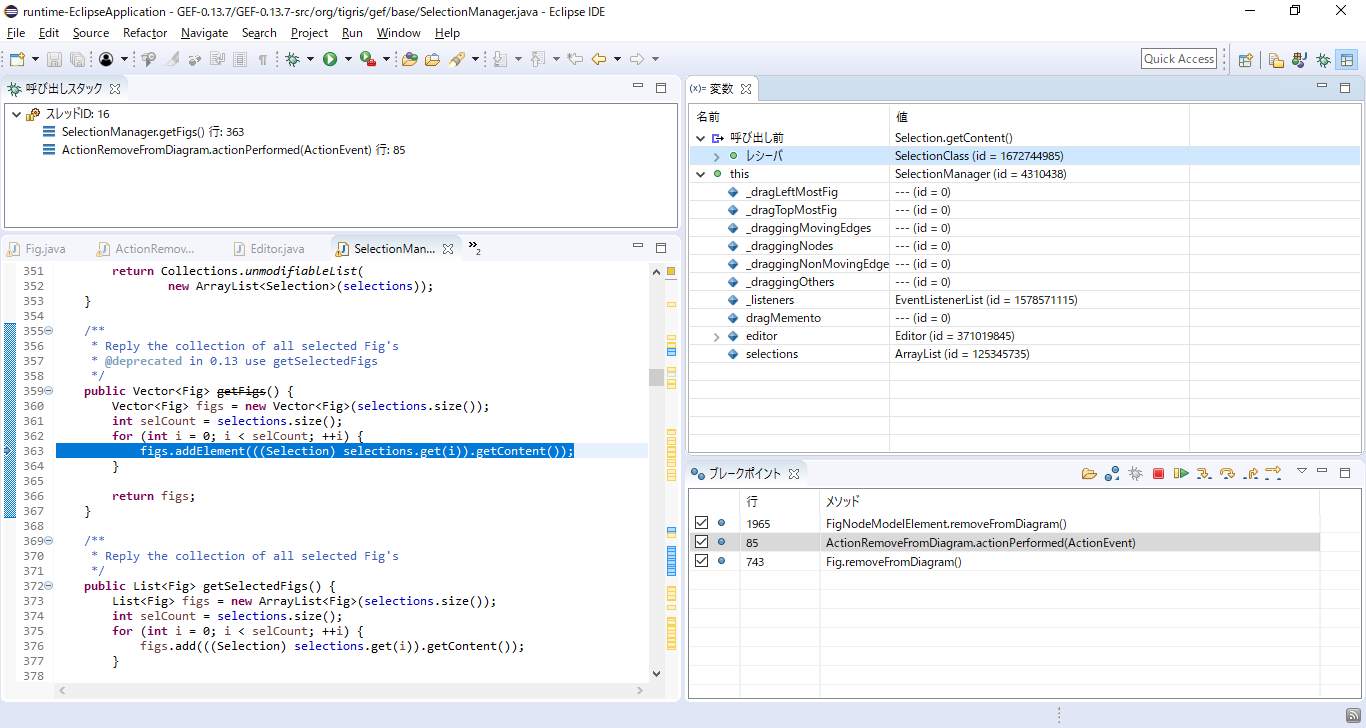This screenshot has height=728, width=1366.
Task: Click the Step Over curved arrow icon
Action: (x=1227, y=473)
